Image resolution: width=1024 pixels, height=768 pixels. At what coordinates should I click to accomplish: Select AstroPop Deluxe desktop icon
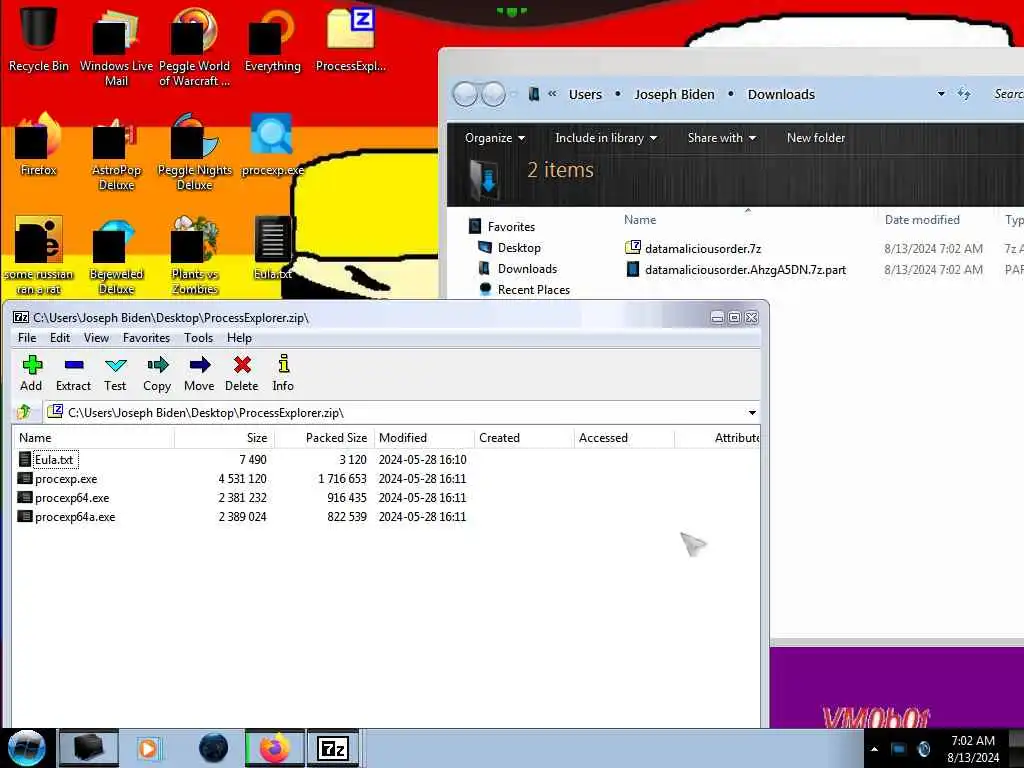(116, 152)
